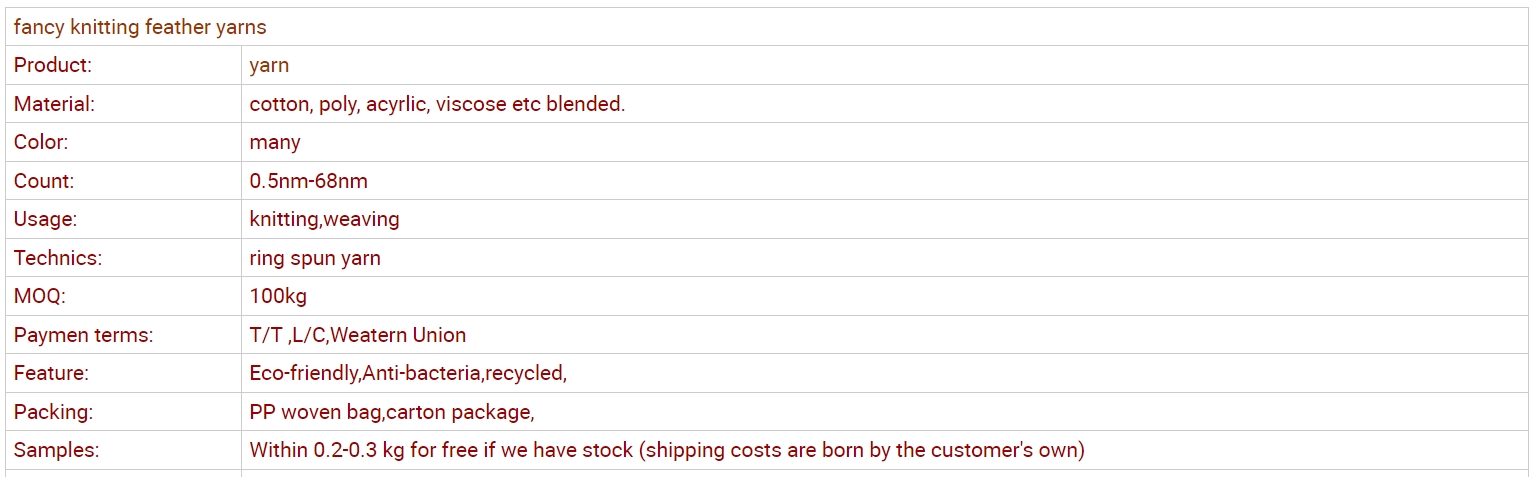The height and width of the screenshot is (477, 1534).
Task: Select the cotton, poly, acyrlic blended material text
Action: (x=437, y=104)
